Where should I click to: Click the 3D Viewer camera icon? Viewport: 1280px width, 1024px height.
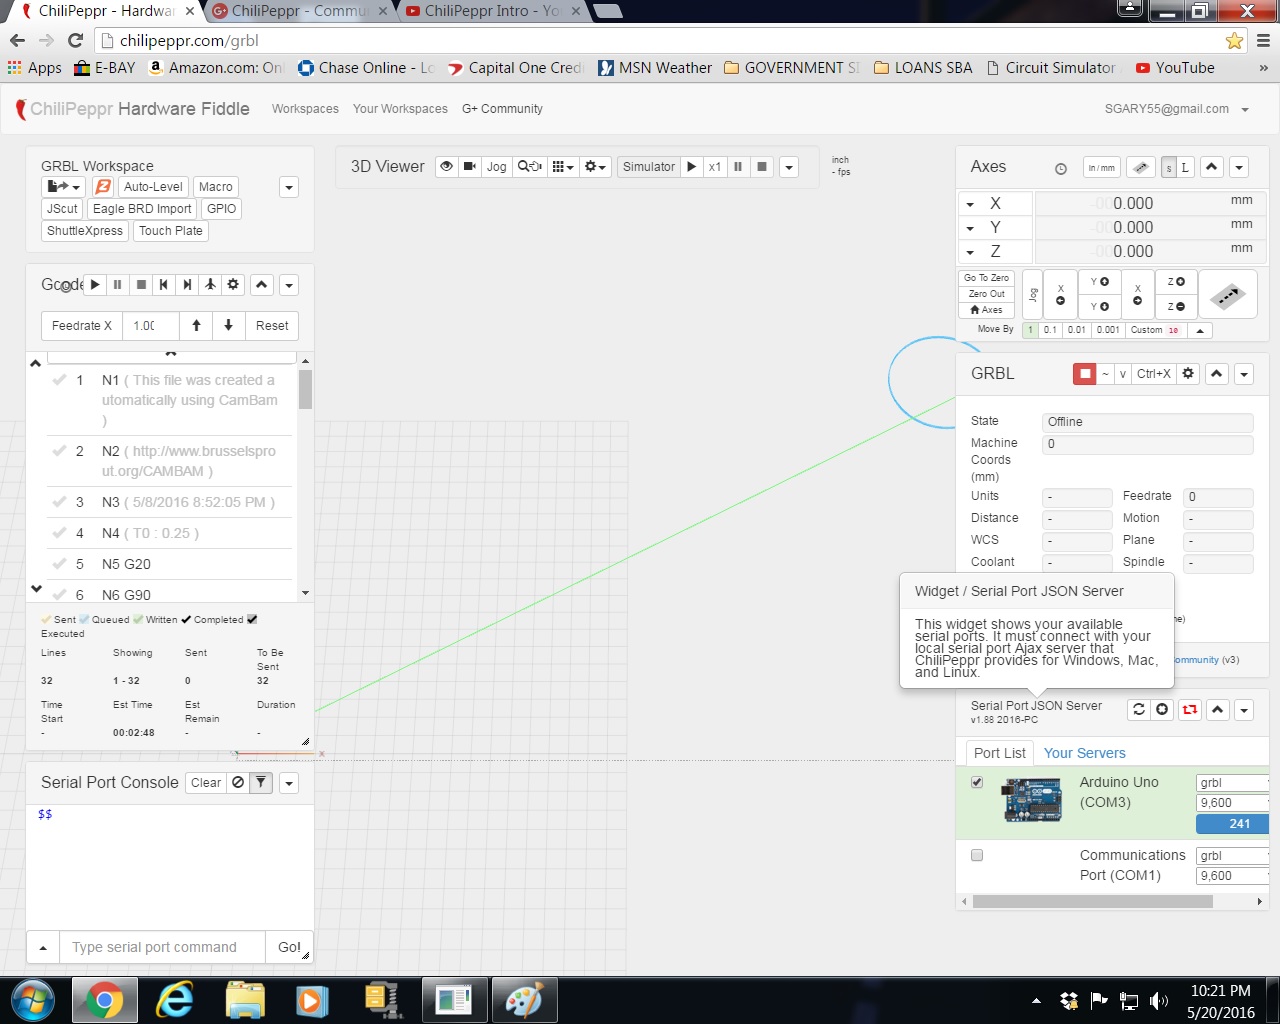click(469, 167)
